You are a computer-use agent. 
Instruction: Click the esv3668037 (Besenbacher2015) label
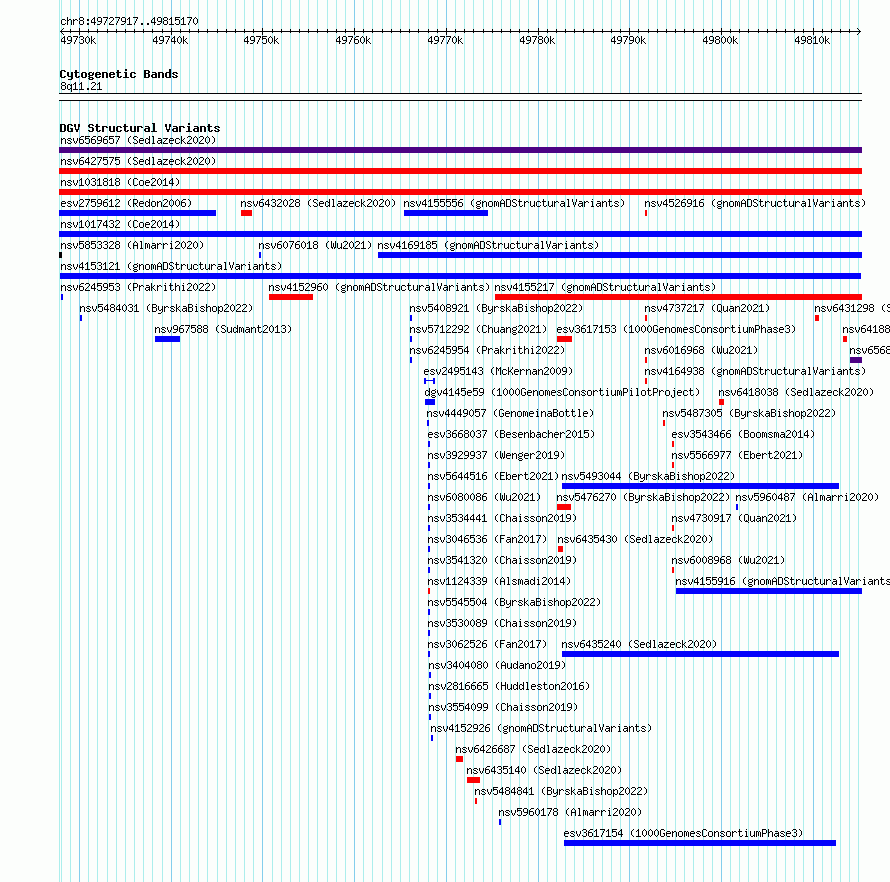511,434
